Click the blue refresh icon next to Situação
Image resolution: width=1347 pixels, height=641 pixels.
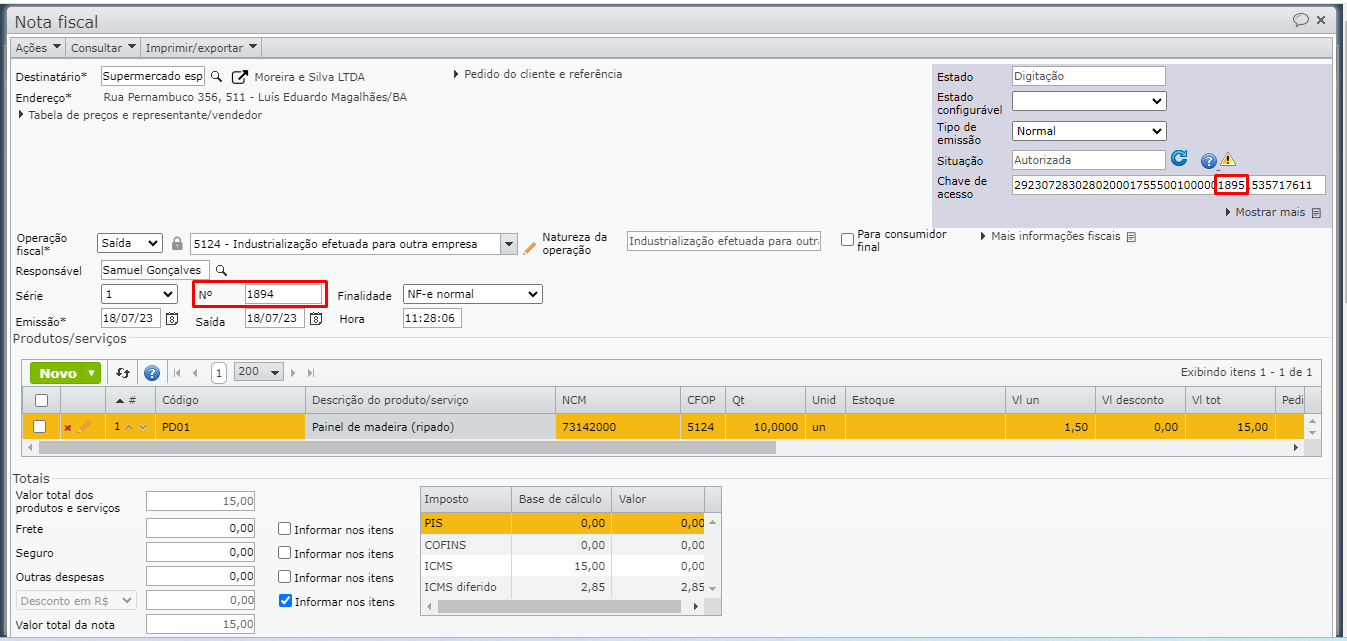[1179, 159]
